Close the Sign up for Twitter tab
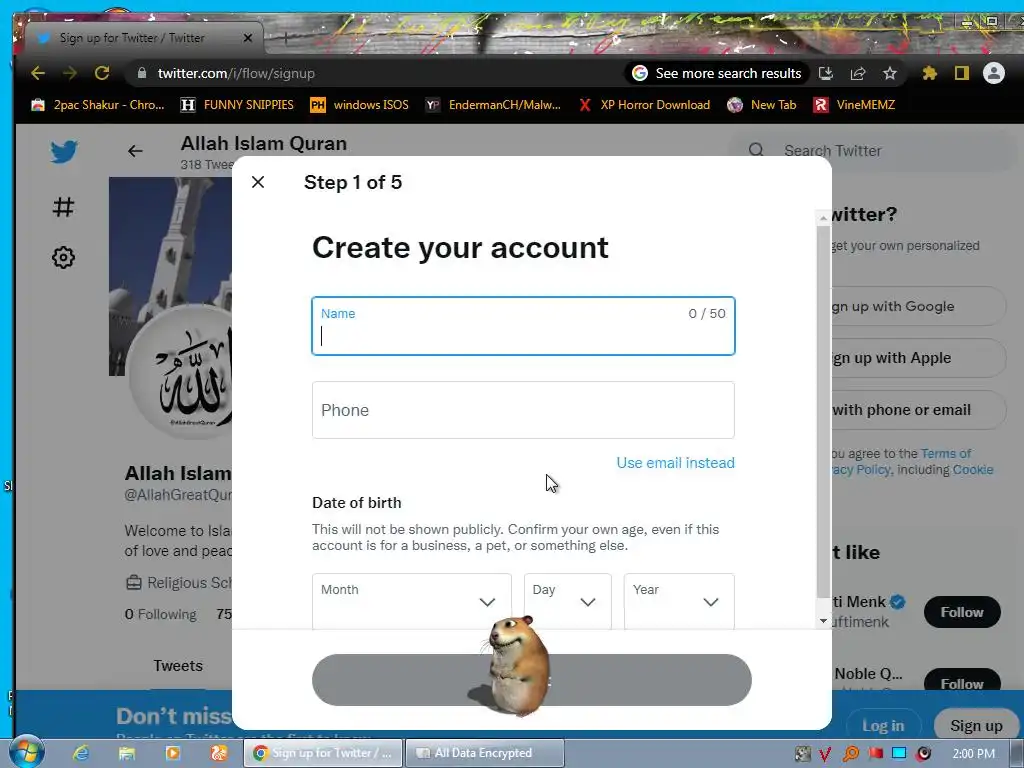 pos(248,38)
